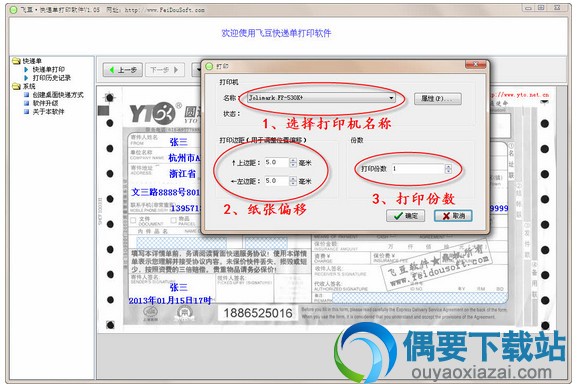Close the 打印 dialog window

[475, 65]
